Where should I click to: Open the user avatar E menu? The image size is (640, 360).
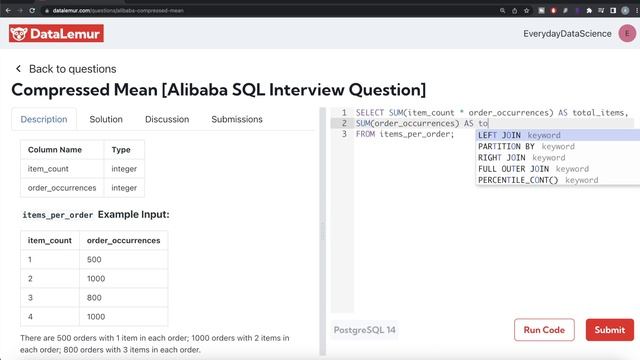click(627, 33)
